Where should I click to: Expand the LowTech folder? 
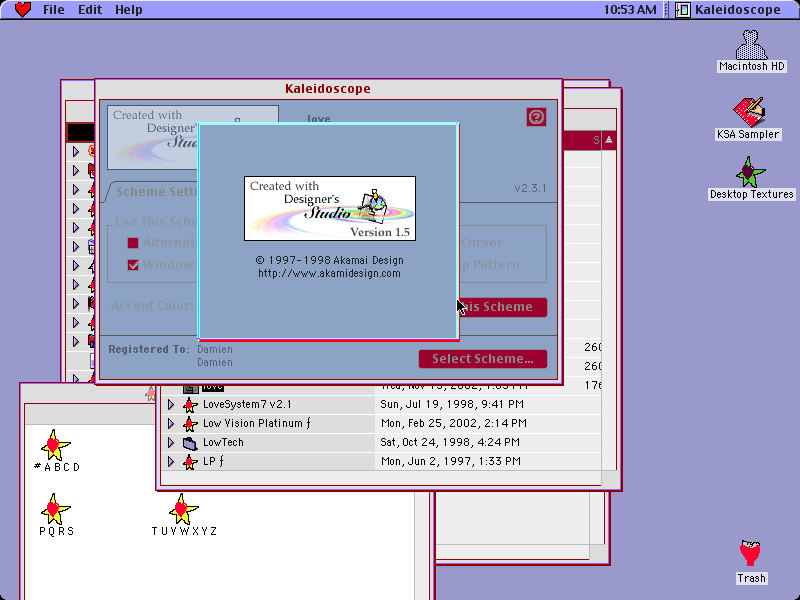point(171,442)
